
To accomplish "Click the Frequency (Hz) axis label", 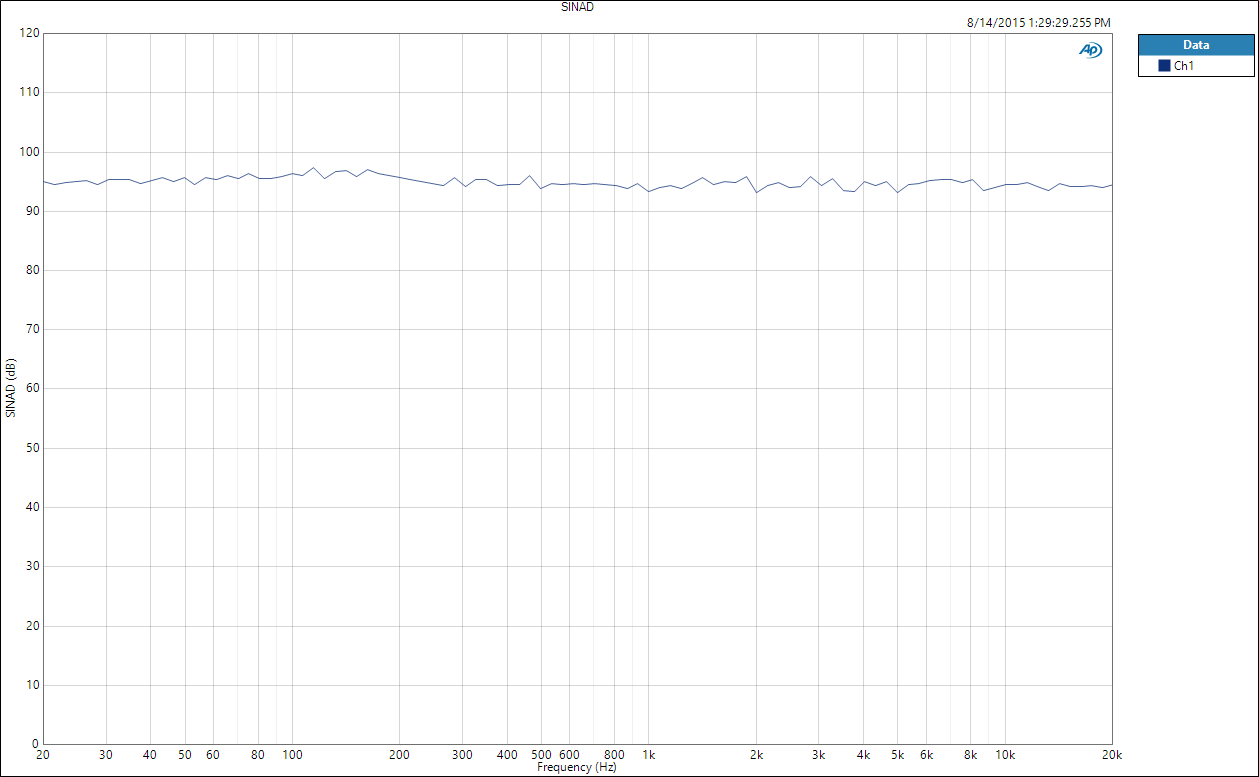I will click(x=576, y=767).
